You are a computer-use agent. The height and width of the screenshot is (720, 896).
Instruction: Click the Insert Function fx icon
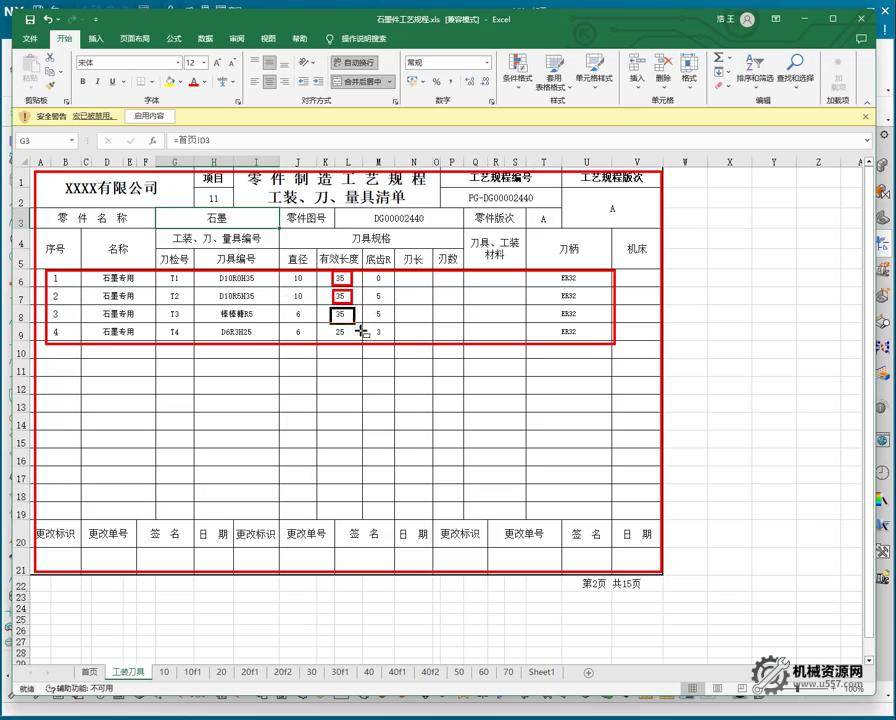[x=152, y=141]
